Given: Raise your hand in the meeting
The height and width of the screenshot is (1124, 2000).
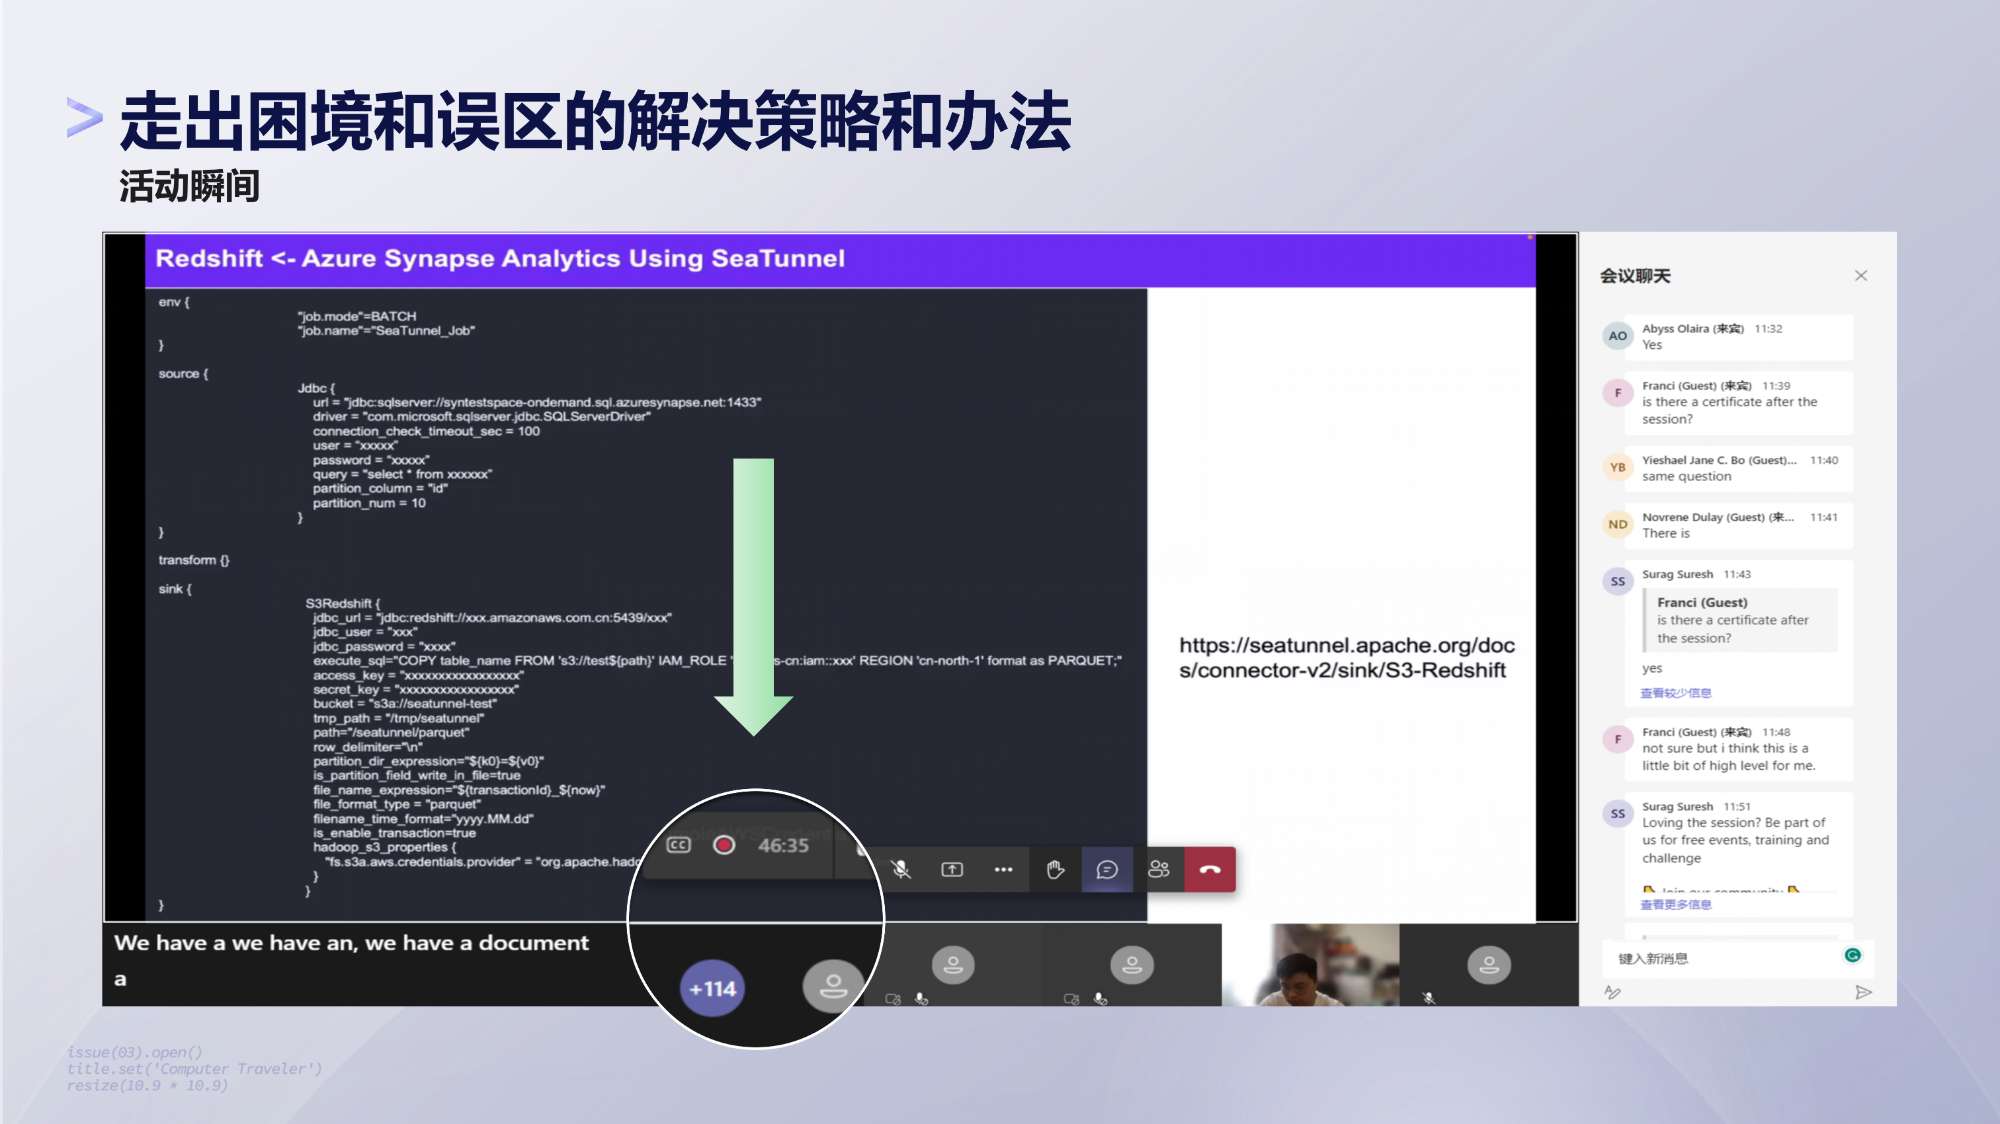Looking at the screenshot, I should click(1055, 870).
